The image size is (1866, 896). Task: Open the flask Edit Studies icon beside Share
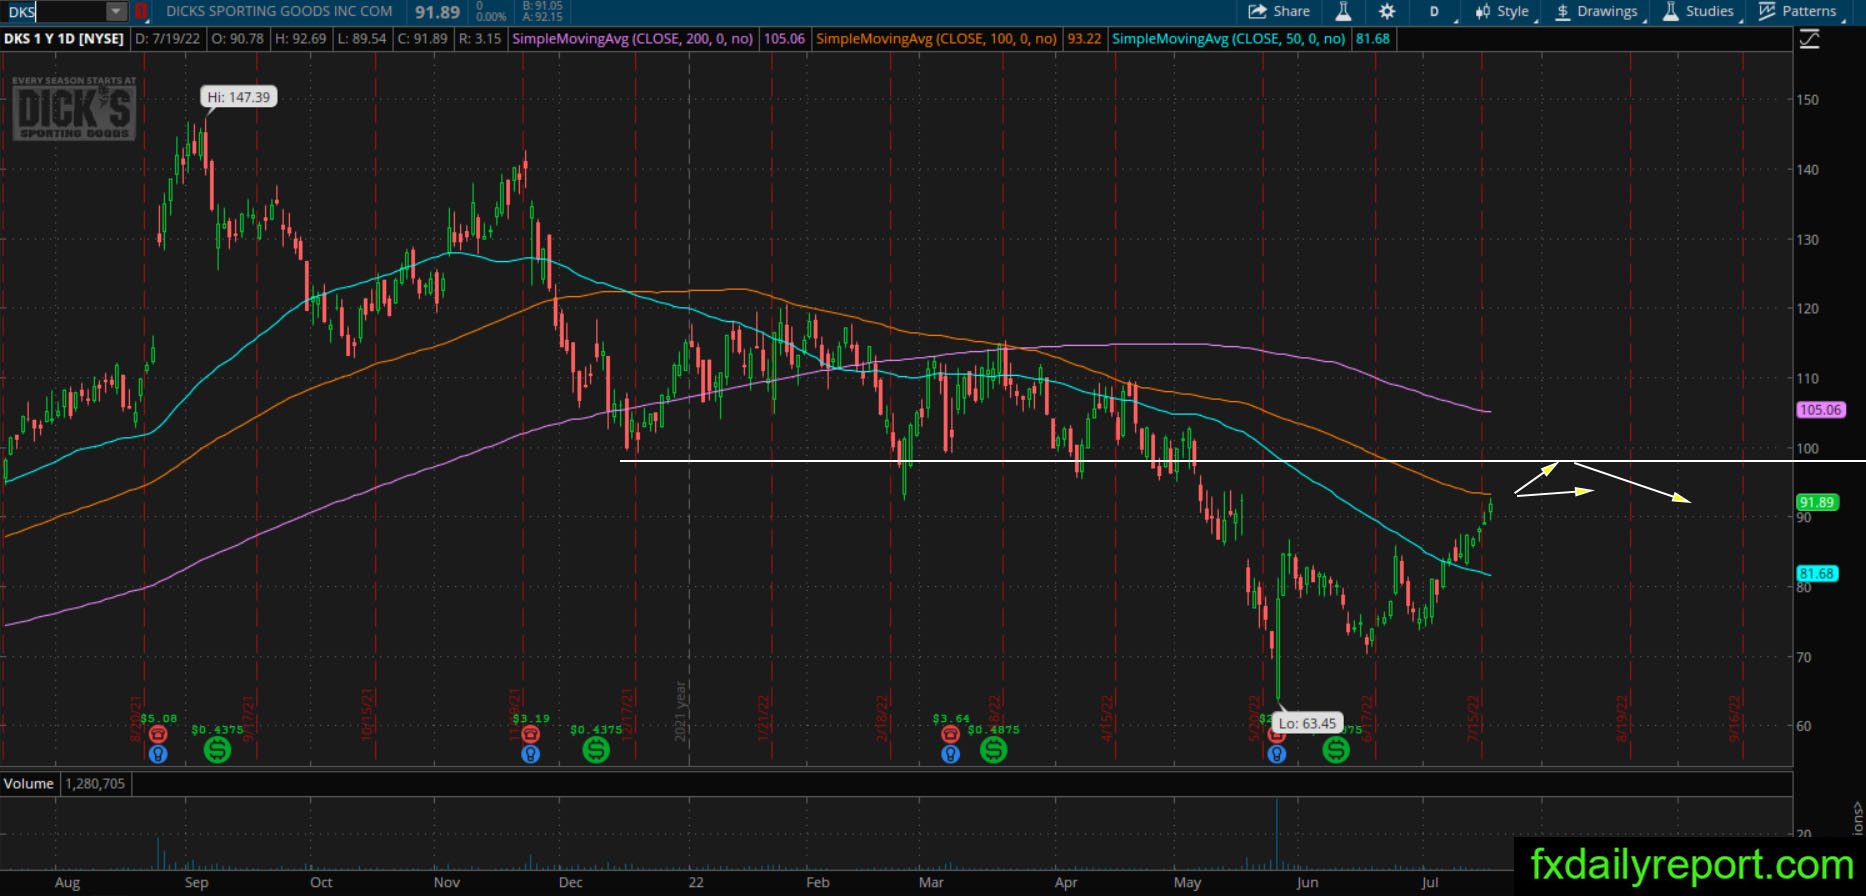1343,12
